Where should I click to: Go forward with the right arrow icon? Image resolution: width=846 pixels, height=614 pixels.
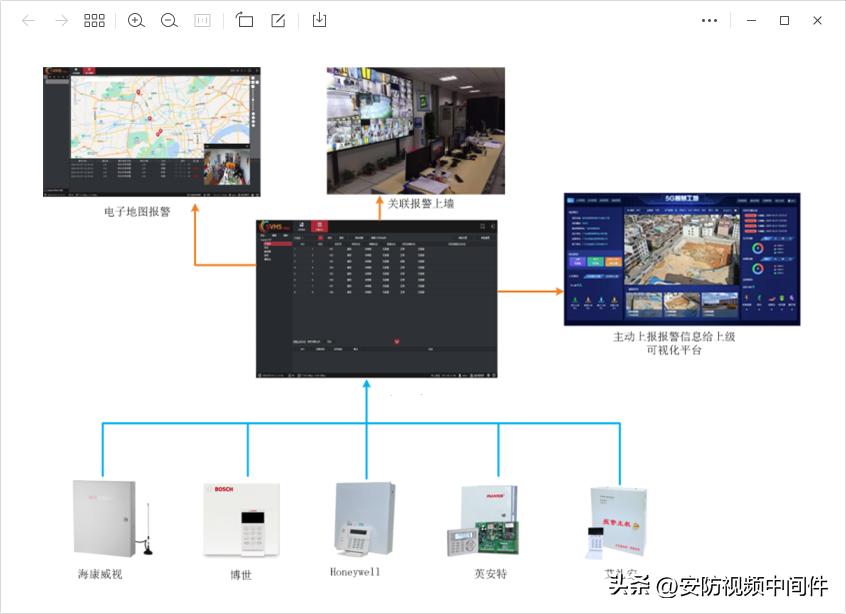62,20
